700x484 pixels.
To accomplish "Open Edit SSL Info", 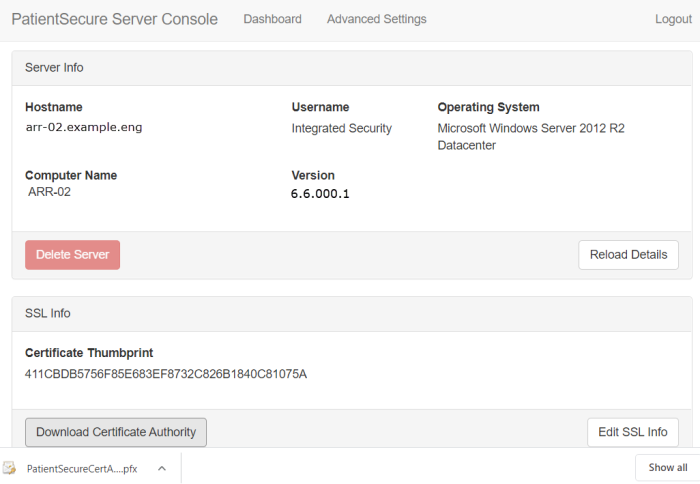I will (632, 432).
